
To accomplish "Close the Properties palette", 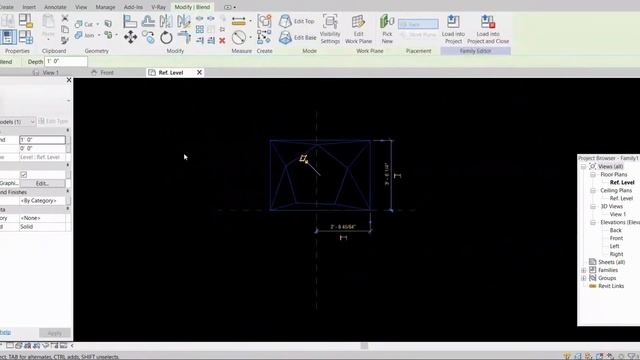I will coord(69,80).
